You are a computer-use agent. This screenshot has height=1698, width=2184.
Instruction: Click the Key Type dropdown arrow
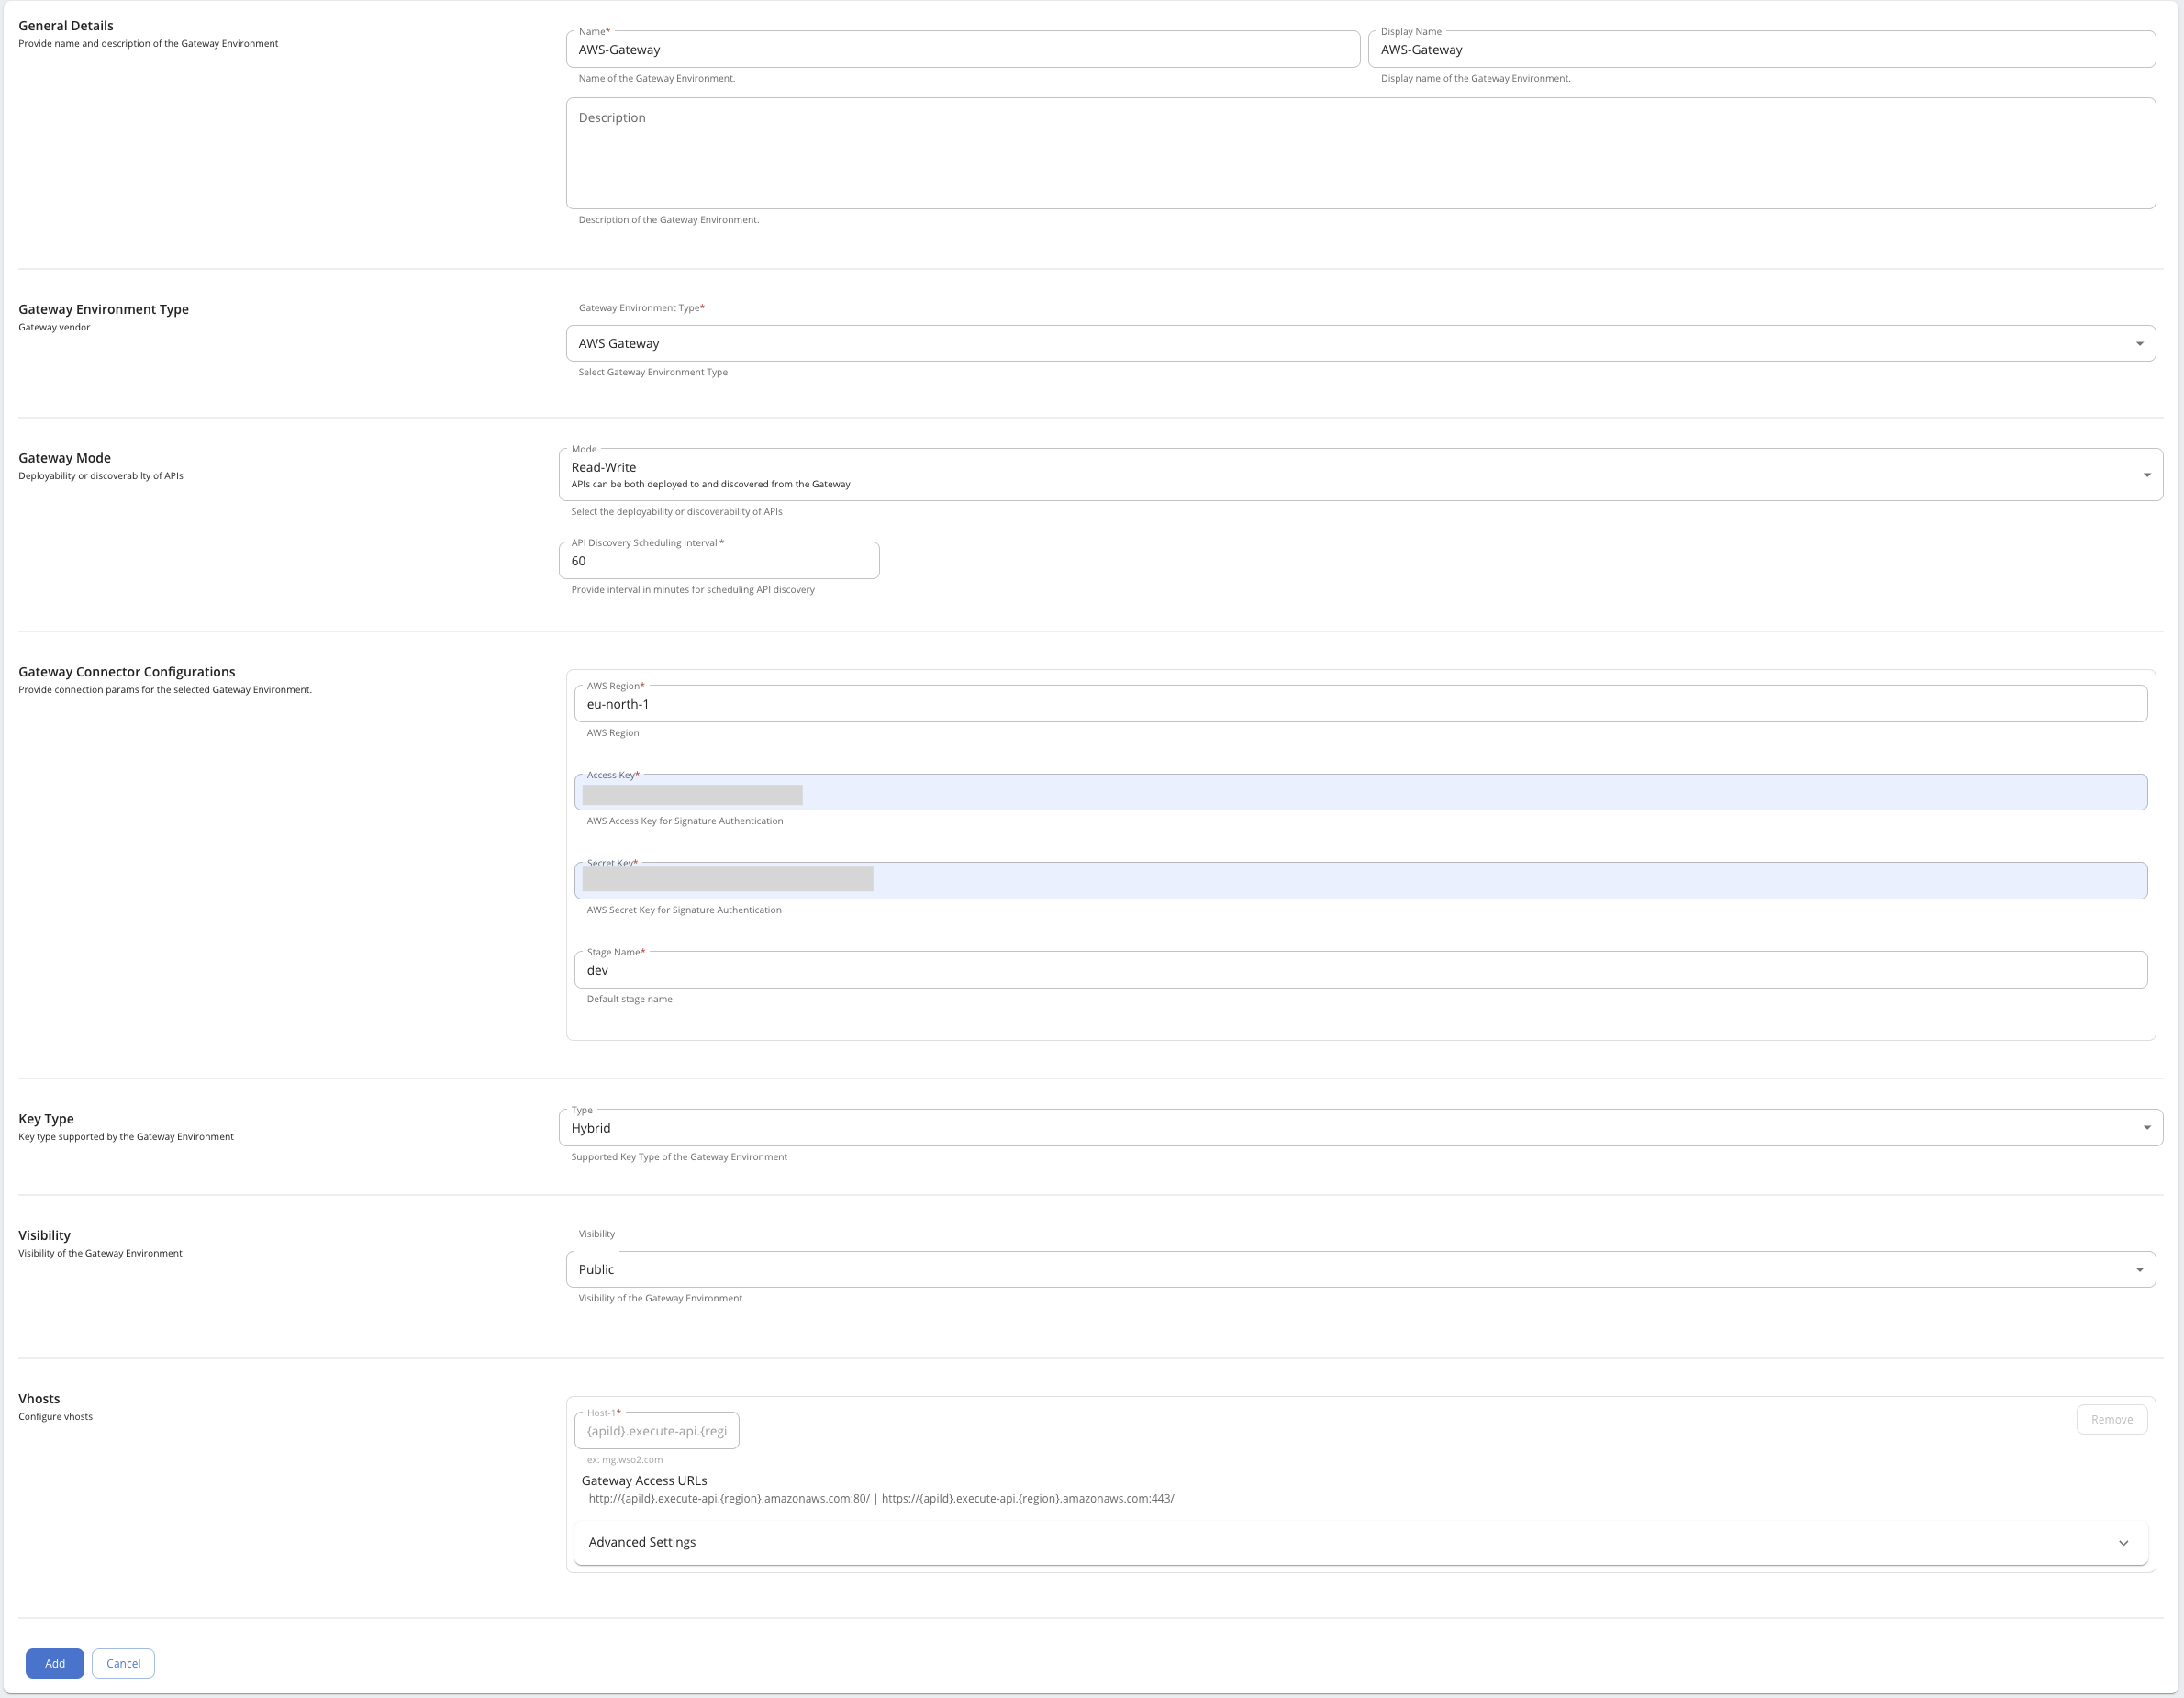click(2146, 1128)
